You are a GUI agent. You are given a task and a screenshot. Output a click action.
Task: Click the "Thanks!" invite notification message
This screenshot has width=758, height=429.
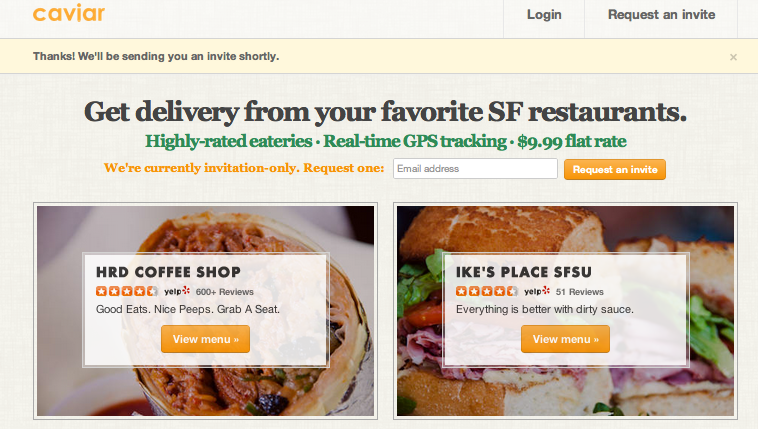(156, 56)
